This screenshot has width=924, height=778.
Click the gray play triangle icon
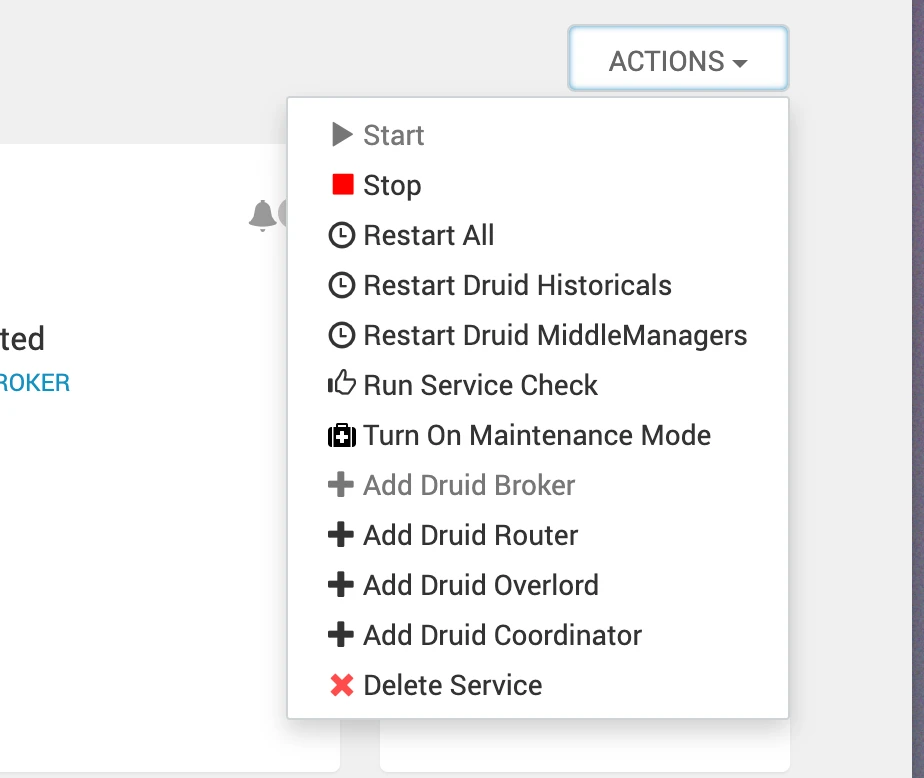pos(342,134)
